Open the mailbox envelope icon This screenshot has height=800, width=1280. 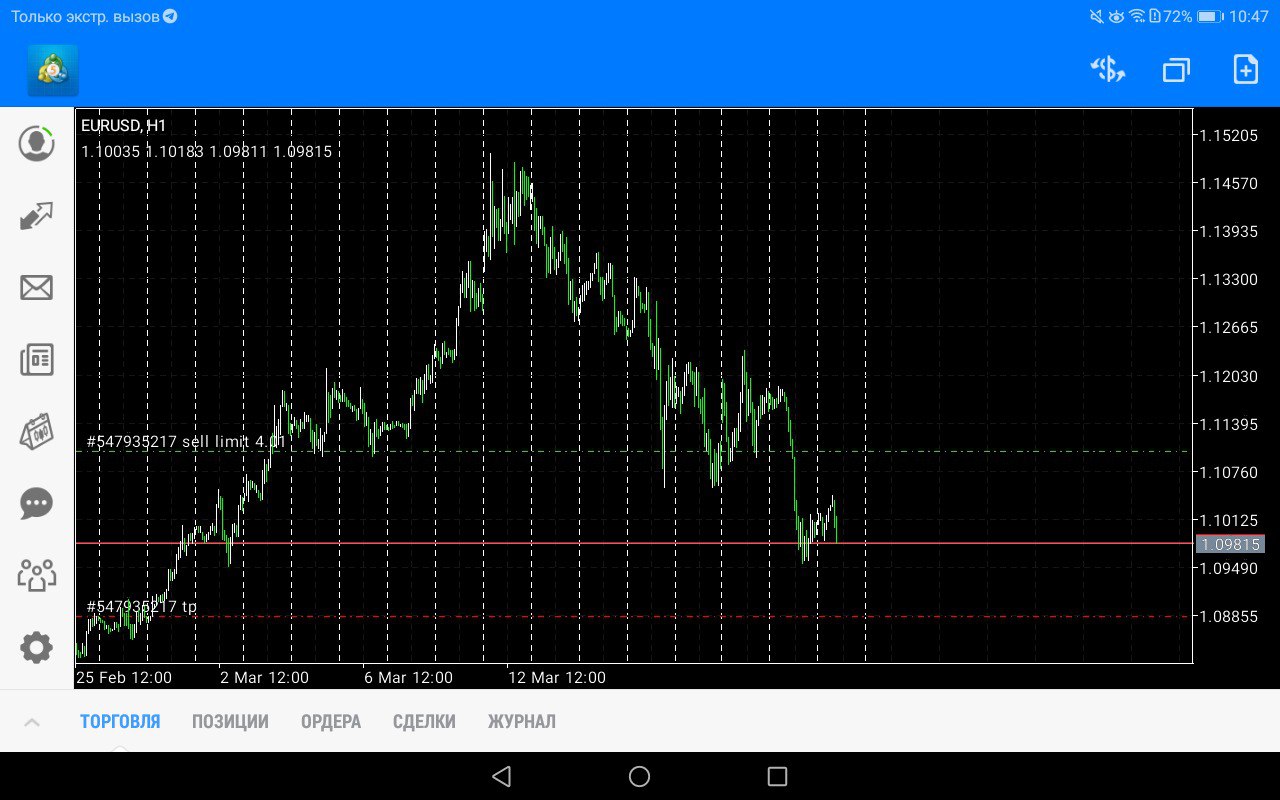37,288
